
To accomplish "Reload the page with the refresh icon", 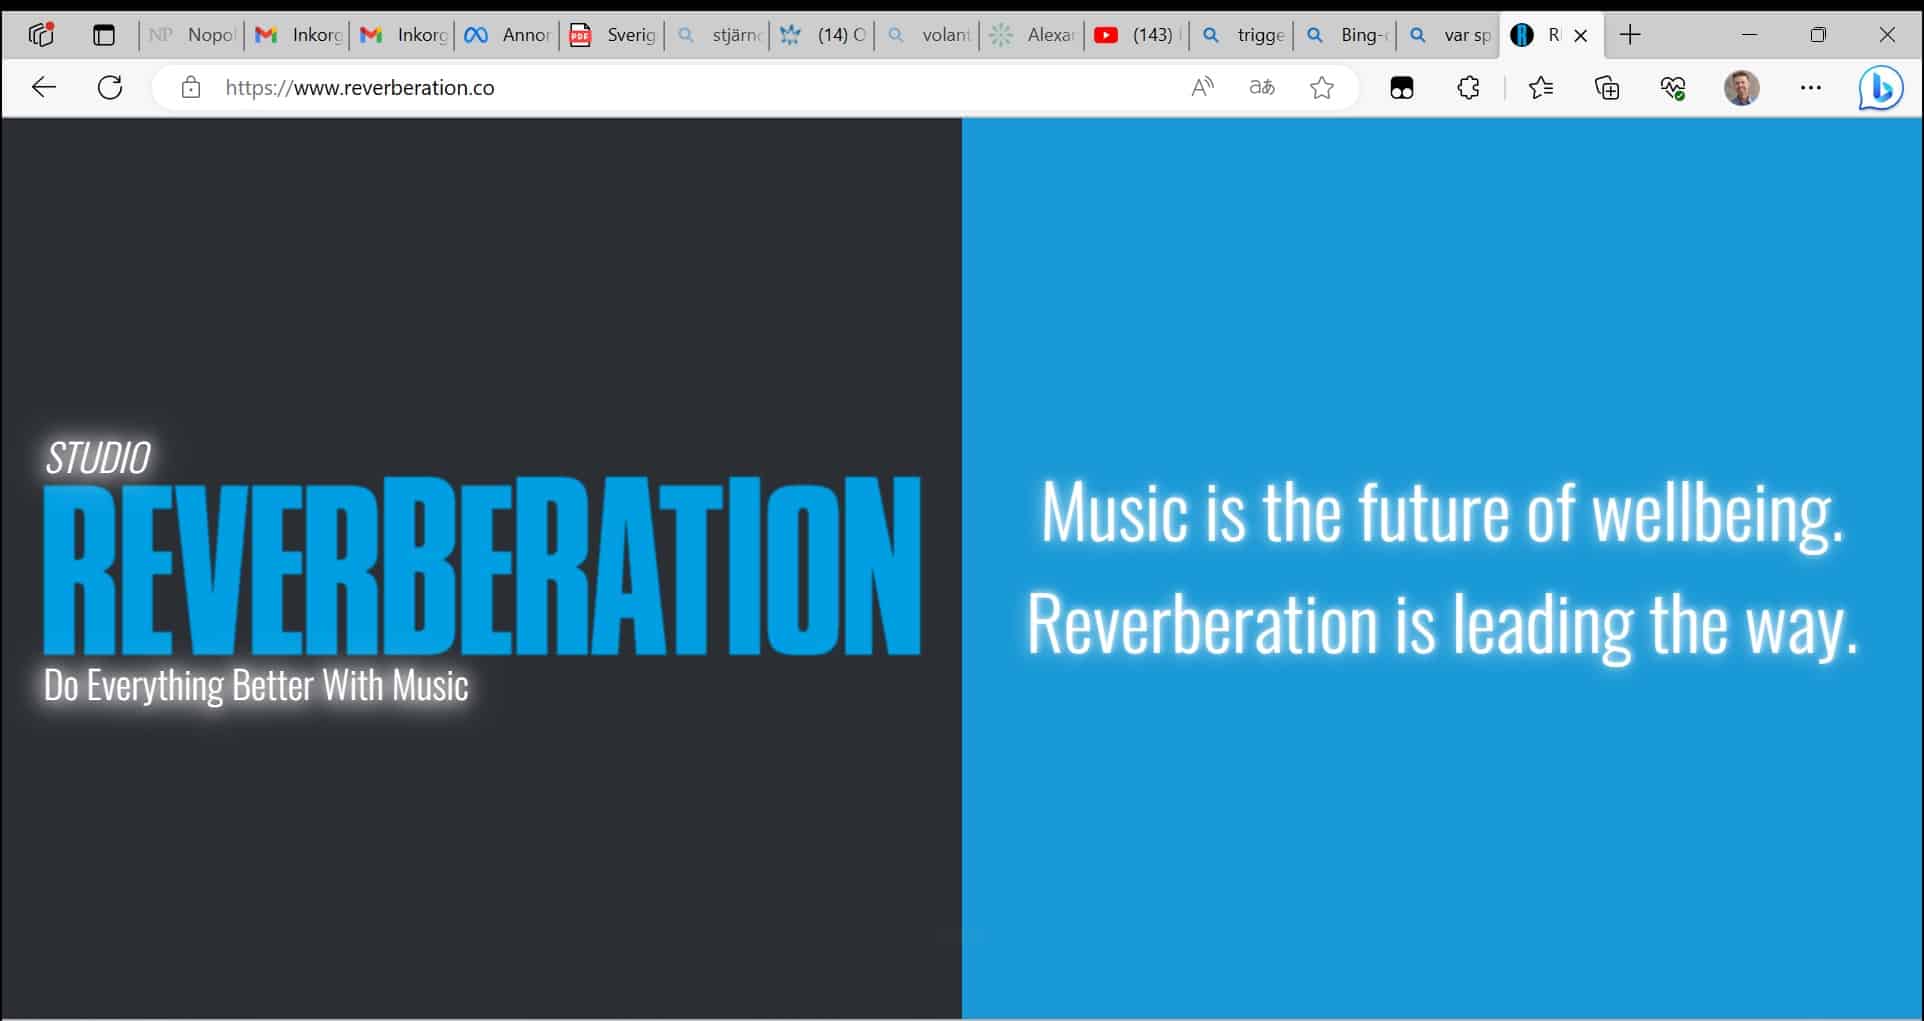I will coord(110,87).
